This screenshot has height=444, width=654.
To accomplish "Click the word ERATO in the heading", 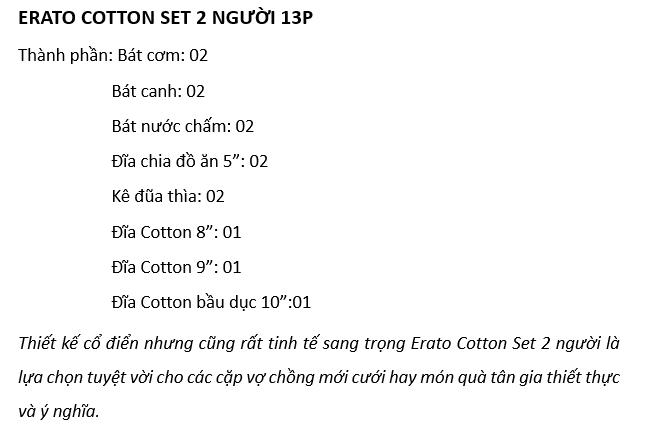I will click(47, 18).
